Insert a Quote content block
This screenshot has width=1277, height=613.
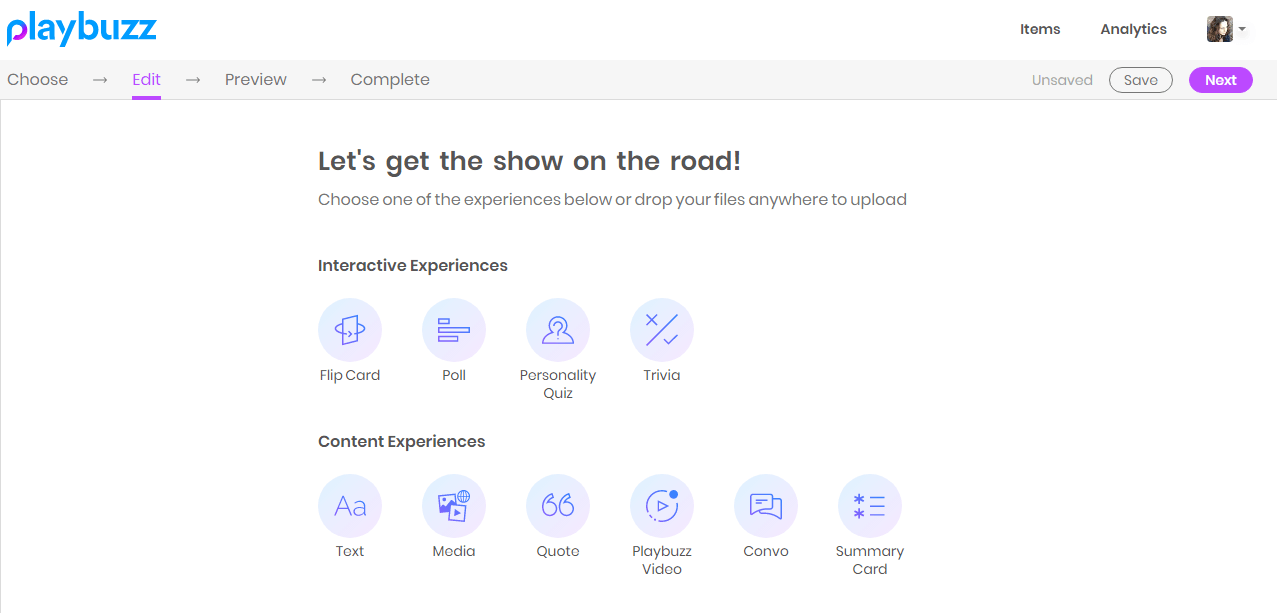pos(558,506)
